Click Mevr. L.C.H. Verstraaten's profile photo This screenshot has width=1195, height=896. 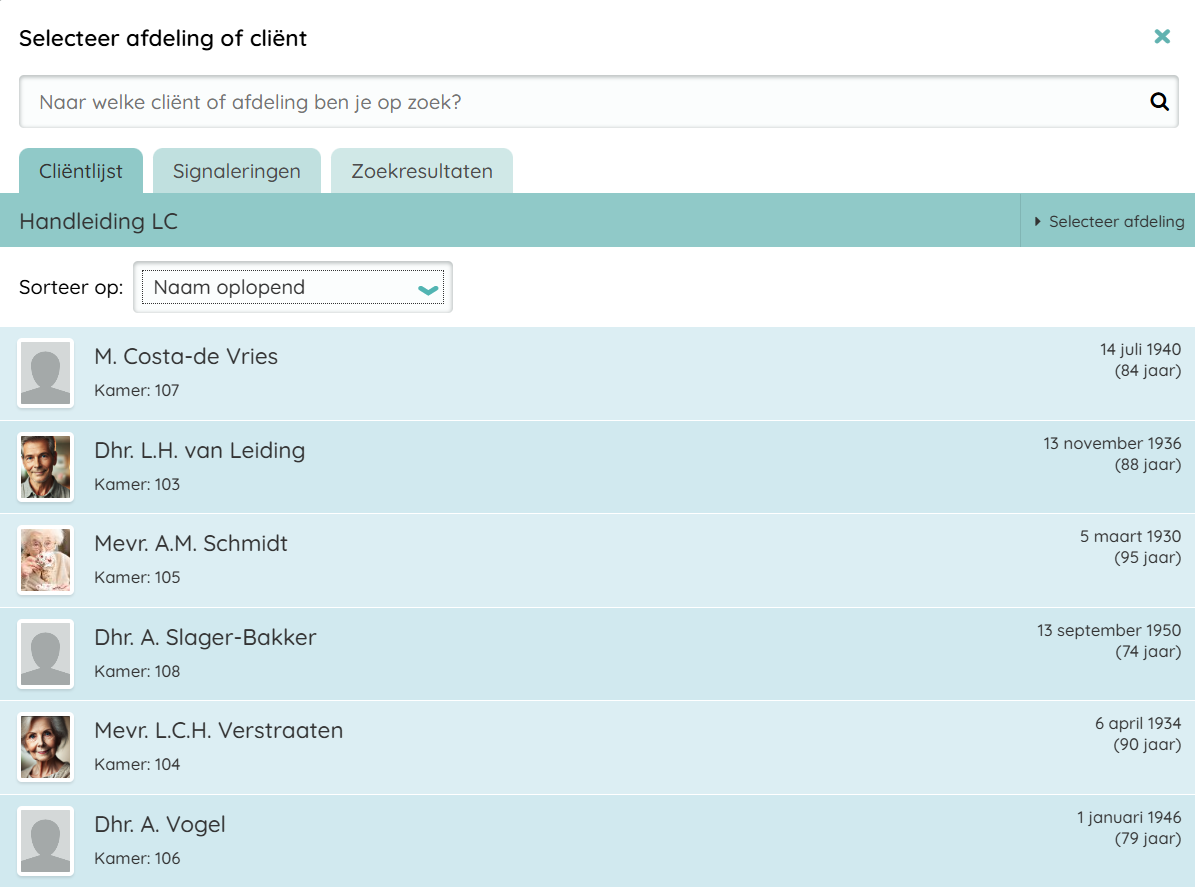tap(46, 747)
